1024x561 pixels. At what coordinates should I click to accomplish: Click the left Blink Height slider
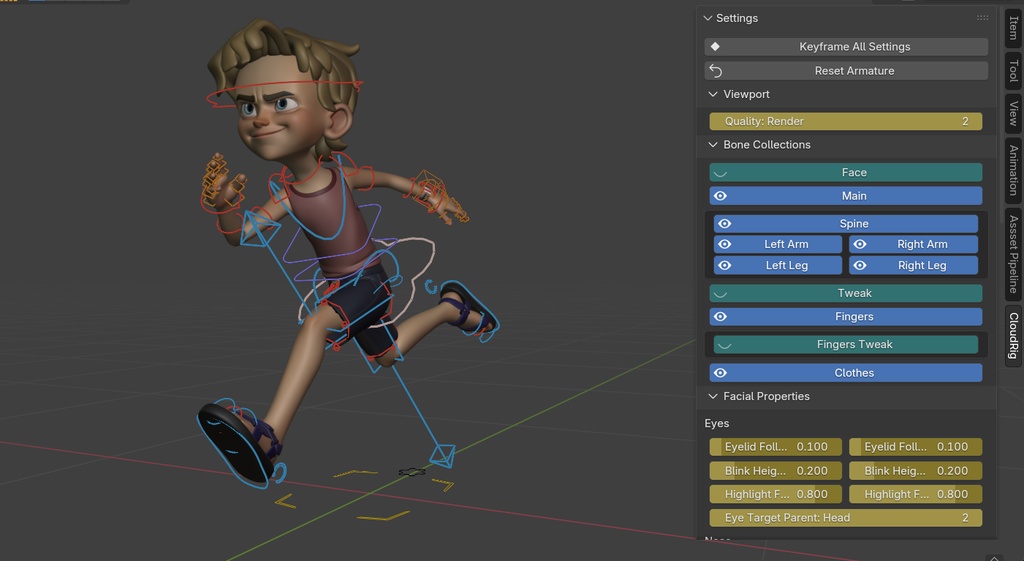[x=775, y=471]
